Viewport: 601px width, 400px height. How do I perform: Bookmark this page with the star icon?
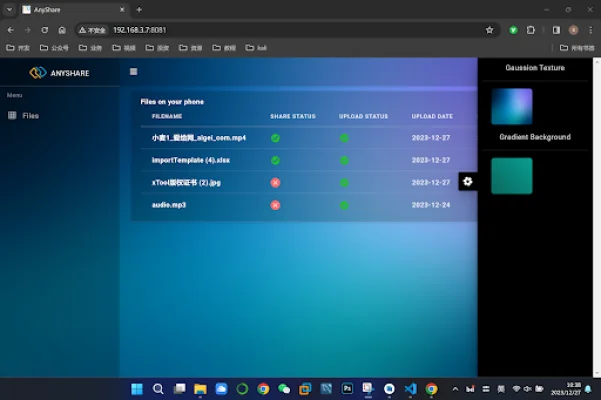[489, 30]
